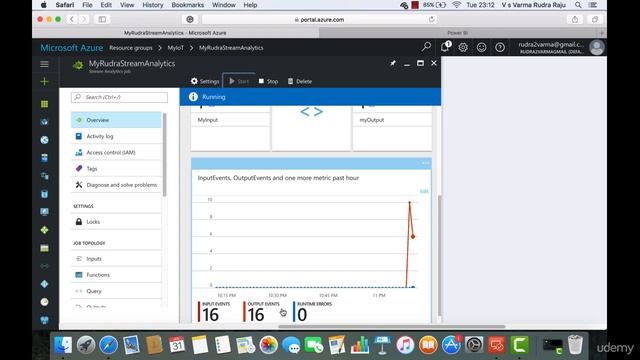Open Launchpad rocket in Dock
640x360 pixels.
point(86,345)
